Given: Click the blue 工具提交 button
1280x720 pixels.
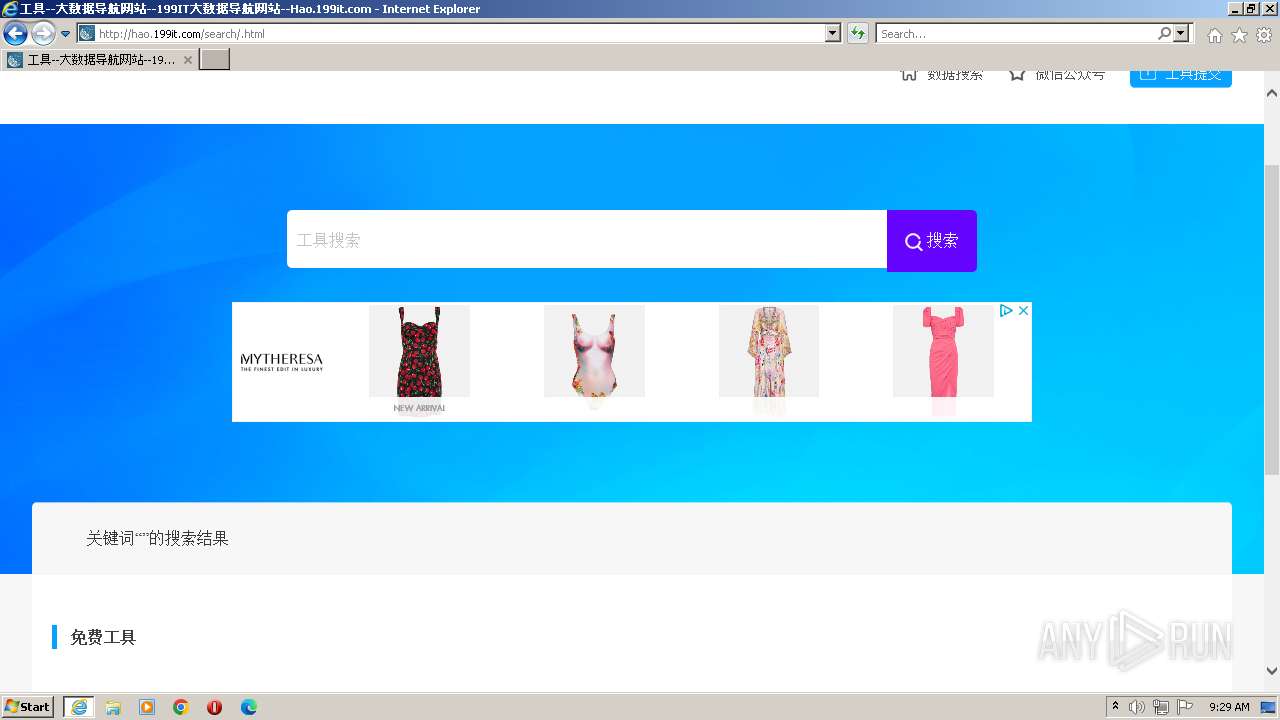Looking at the screenshot, I should coord(1181,78).
